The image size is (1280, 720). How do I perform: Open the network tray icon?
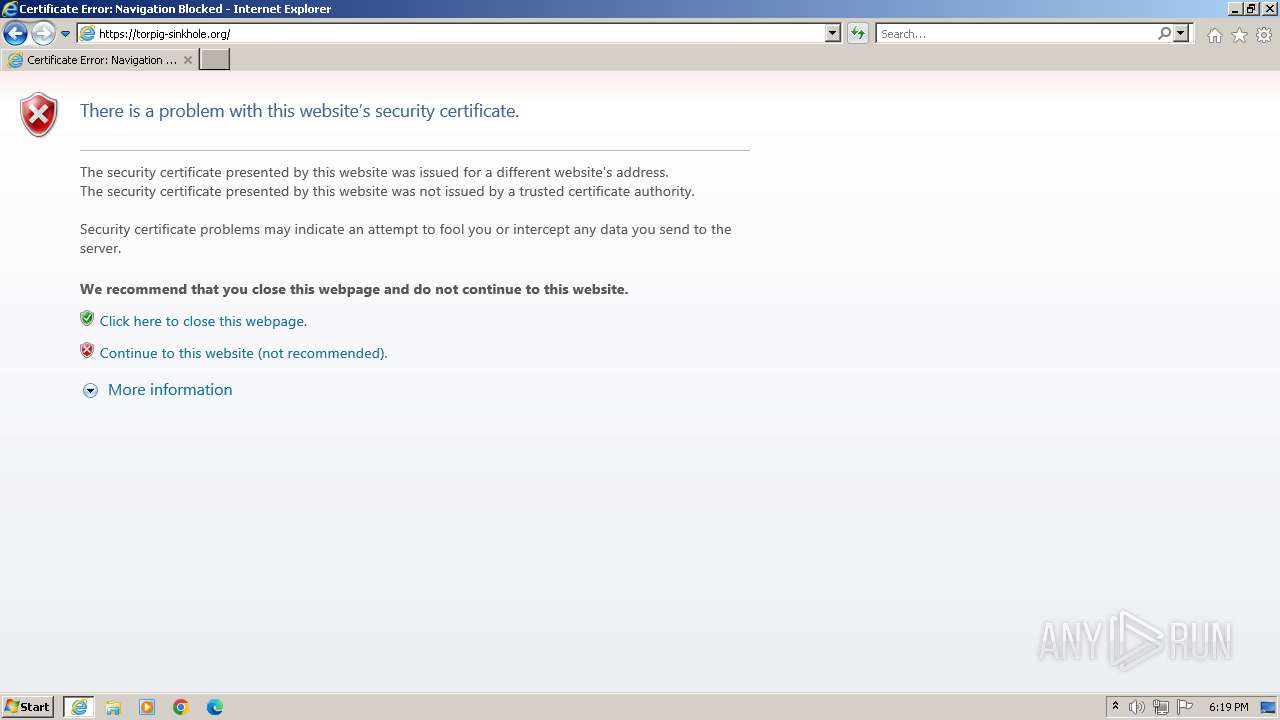tap(1161, 707)
